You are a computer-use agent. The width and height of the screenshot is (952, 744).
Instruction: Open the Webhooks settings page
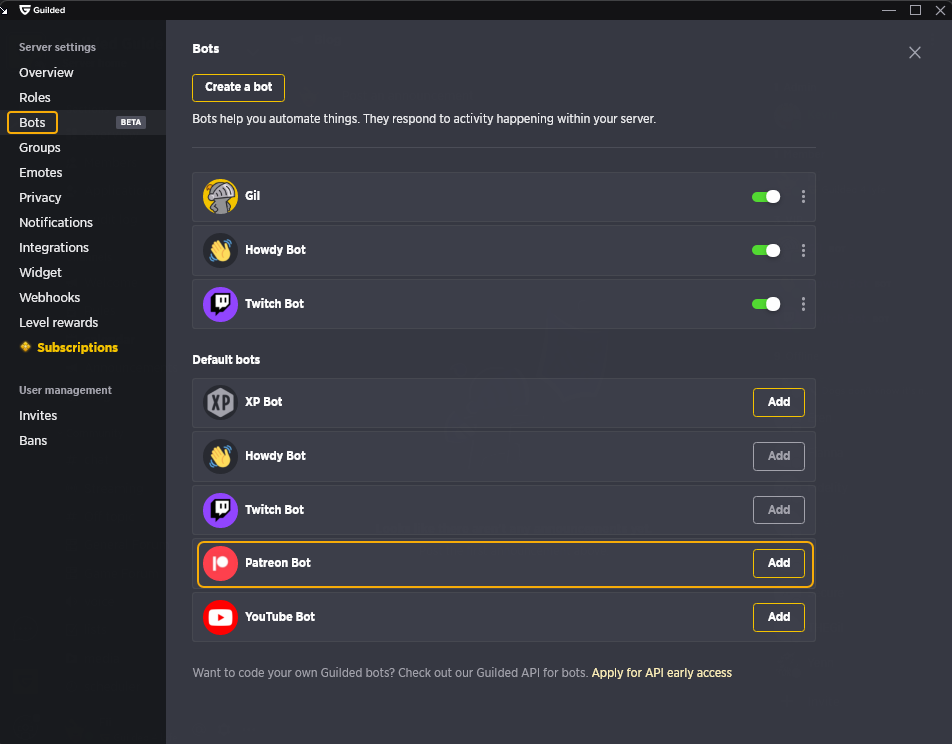[x=49, y=298]
